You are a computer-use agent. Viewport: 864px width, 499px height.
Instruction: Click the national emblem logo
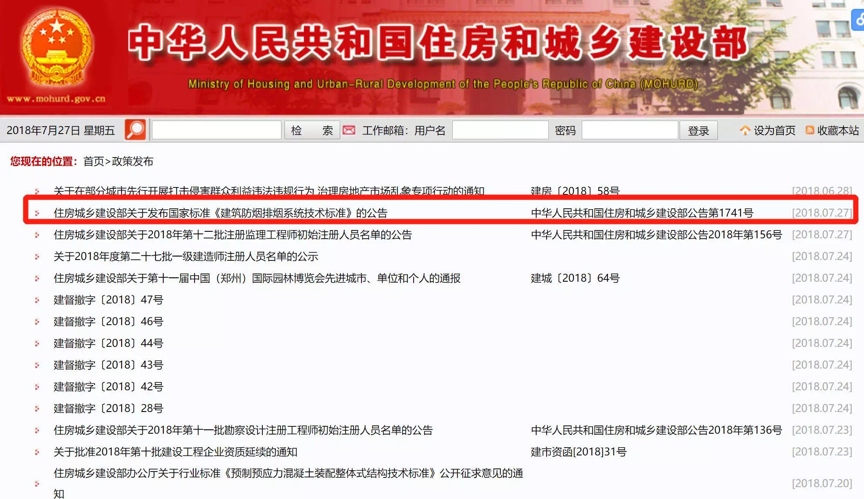coord(56,50)
